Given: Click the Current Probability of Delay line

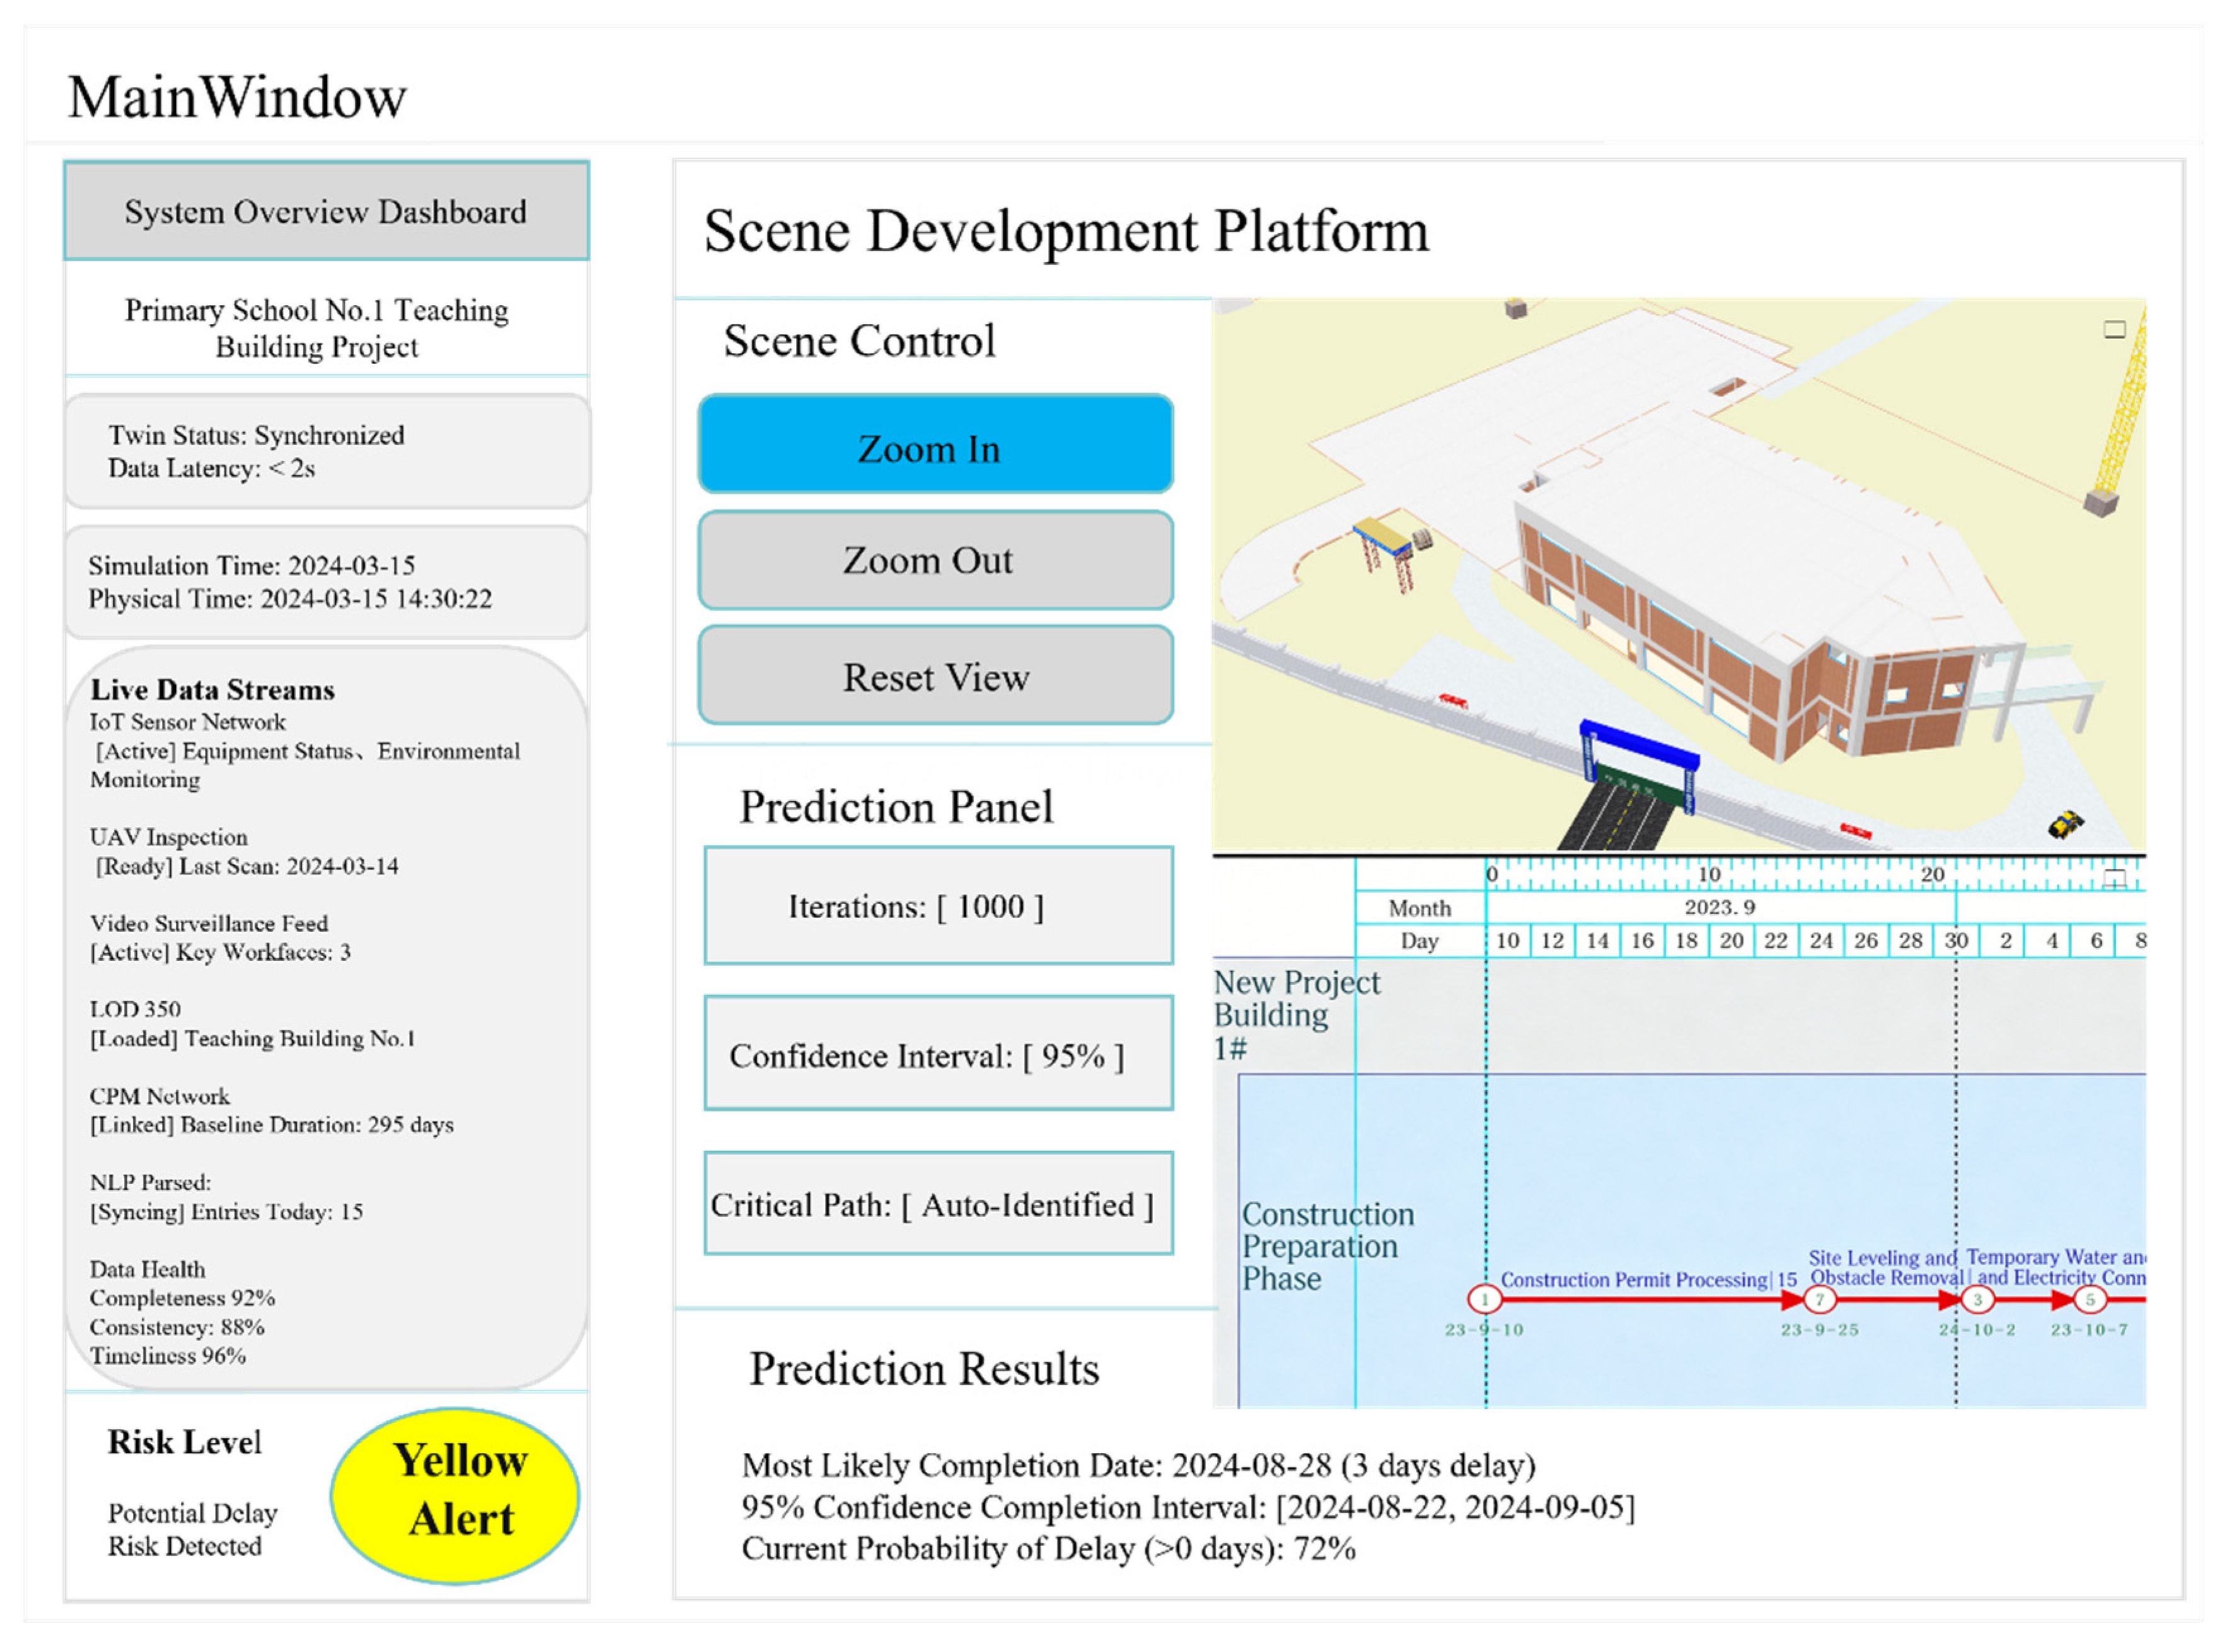Looking at the screenshot, I should pos(1048,1548).
